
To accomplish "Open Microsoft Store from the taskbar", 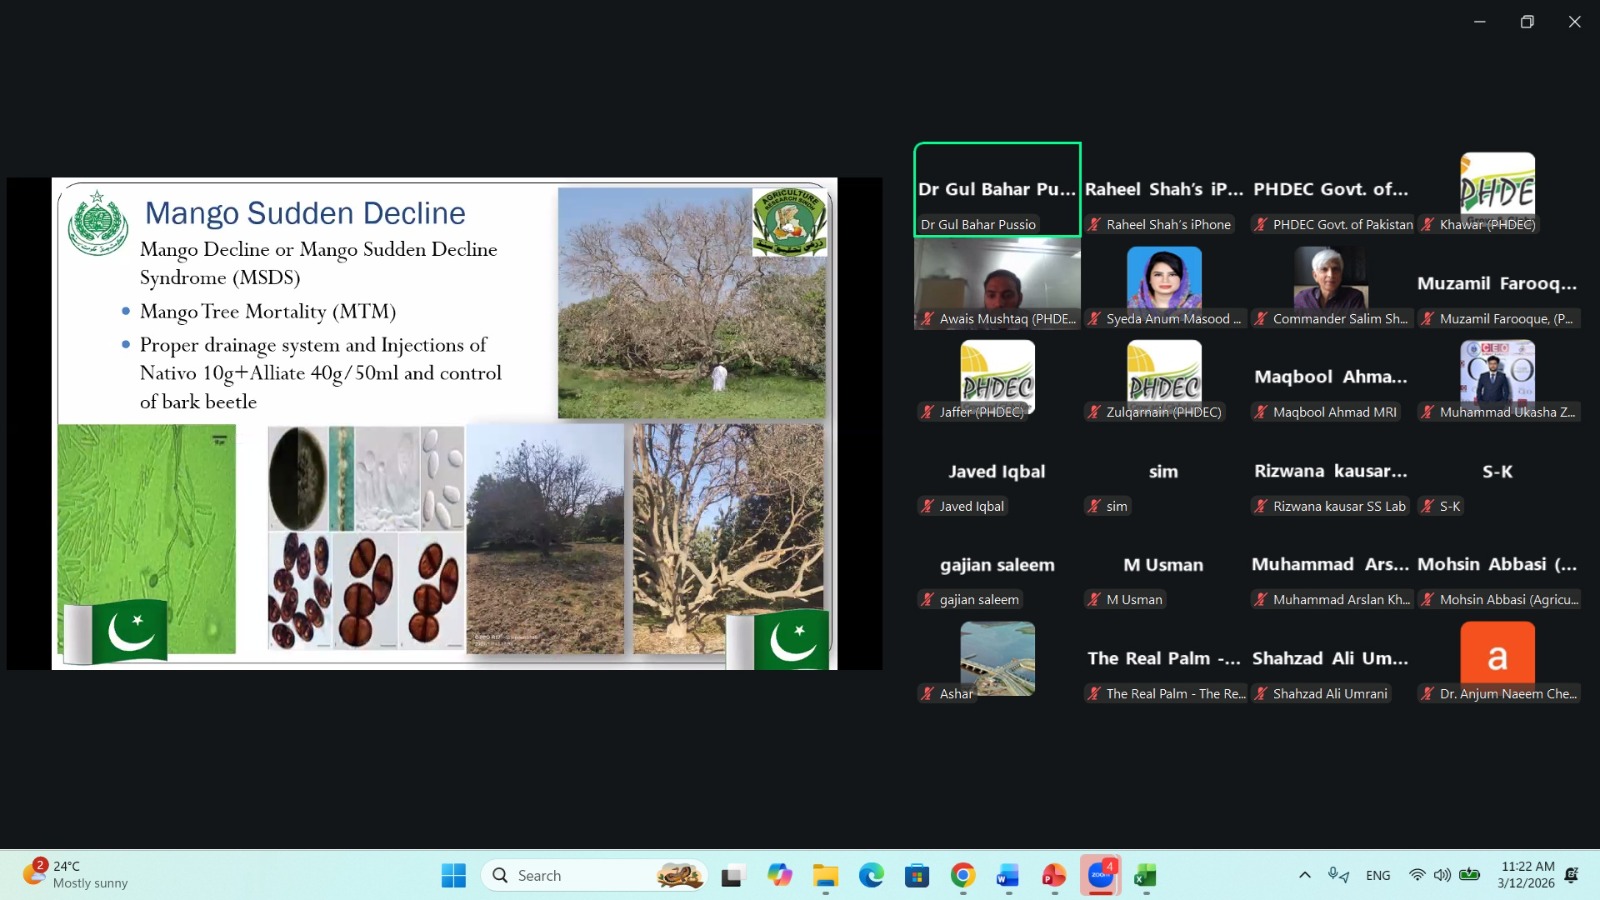I will (917, 876).
